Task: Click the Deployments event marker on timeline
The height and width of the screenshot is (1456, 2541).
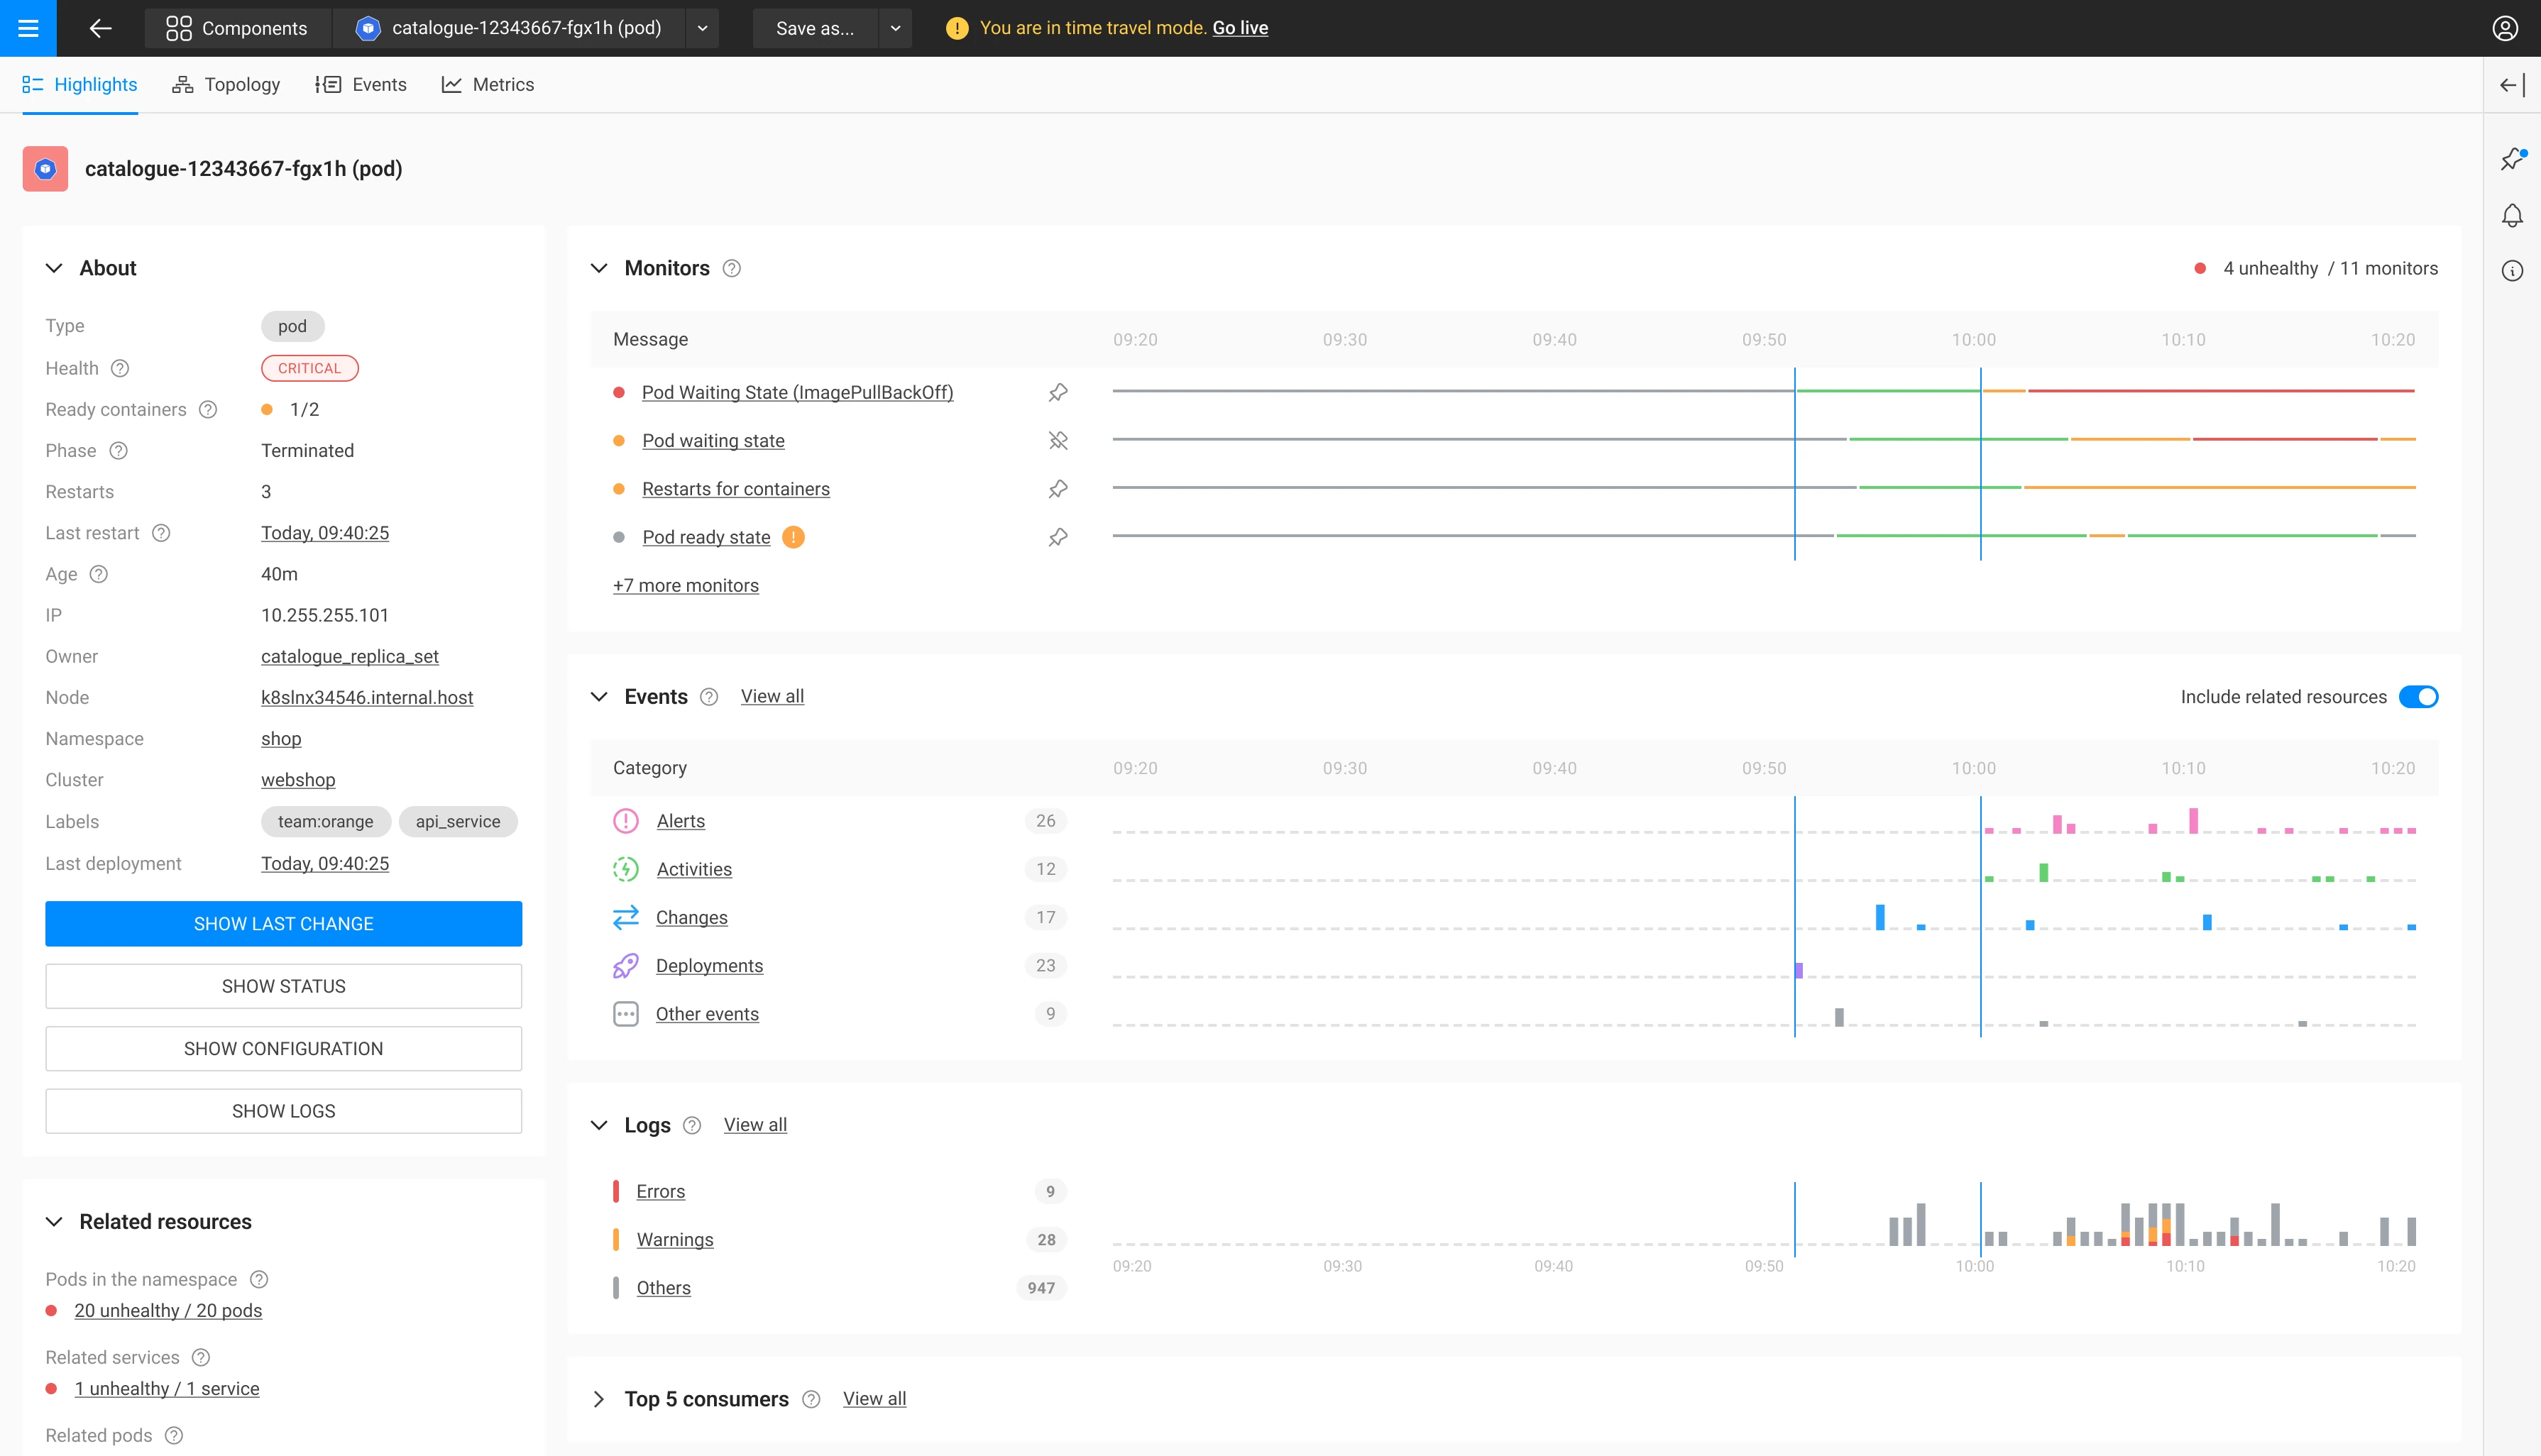Action: coord(1799,970)
